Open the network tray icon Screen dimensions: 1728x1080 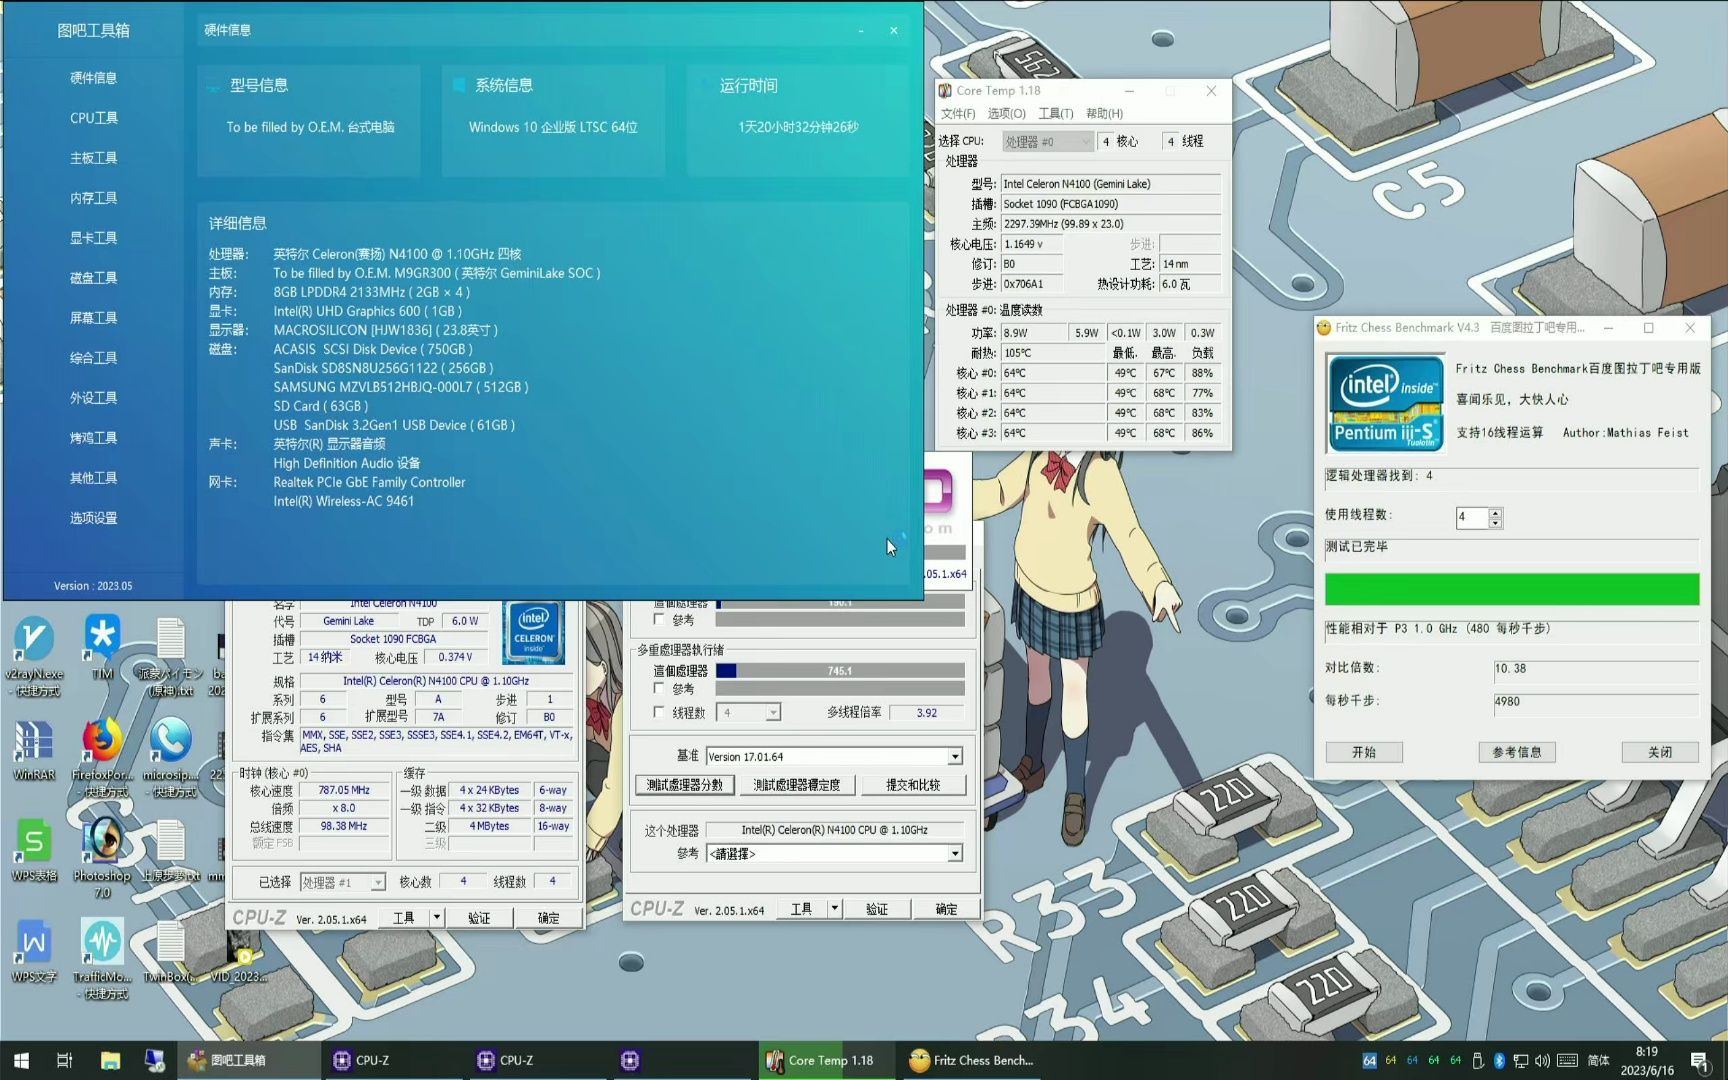pos(1520,1060)
